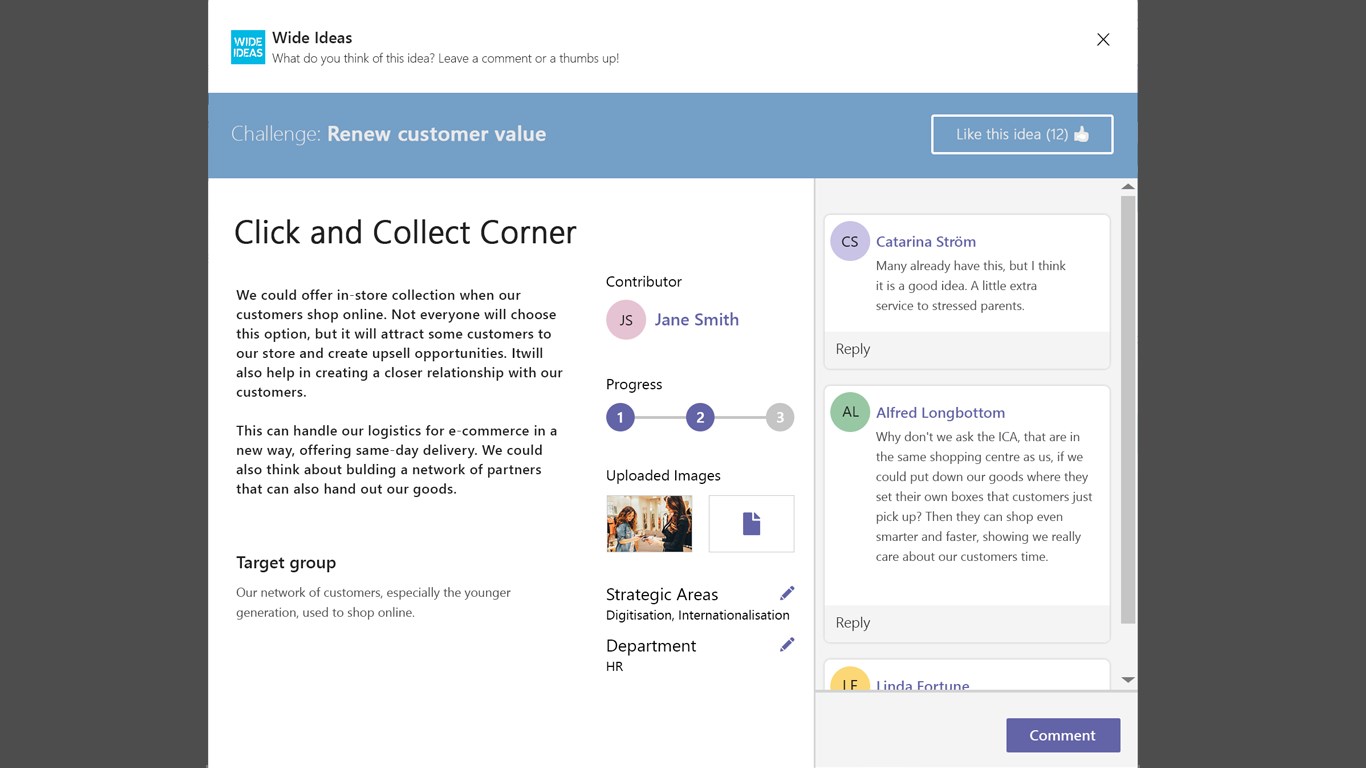Click Alfred Longbottom's AL avatar

point(850,412)
